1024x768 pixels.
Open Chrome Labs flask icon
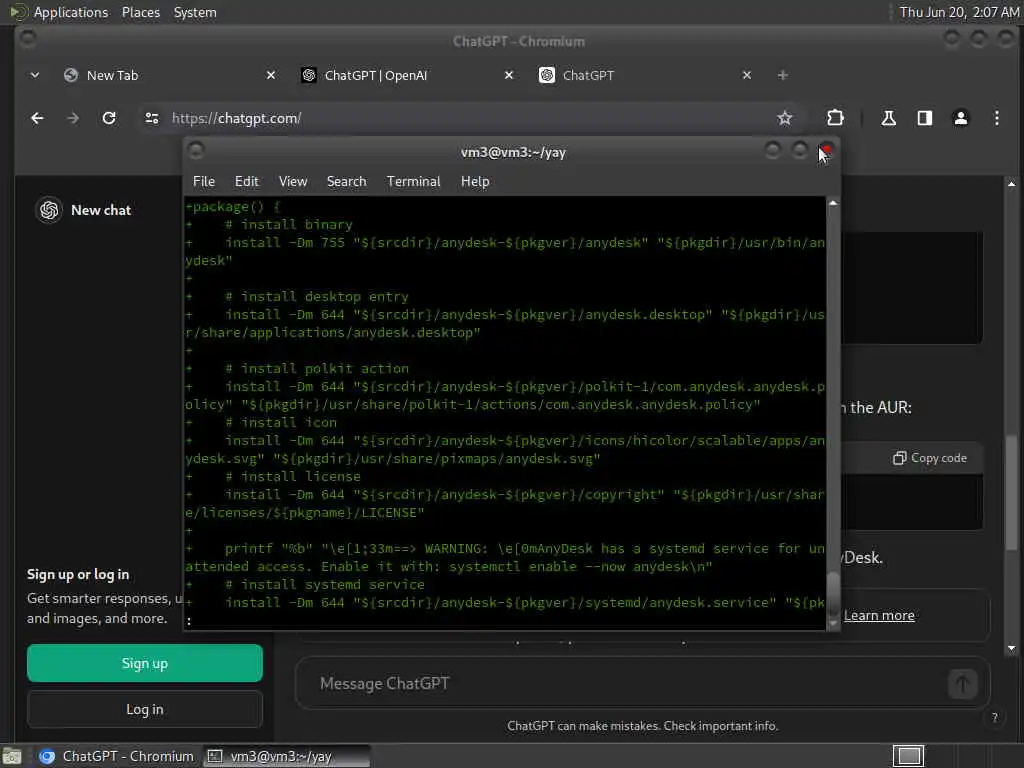tap(889, 118)
